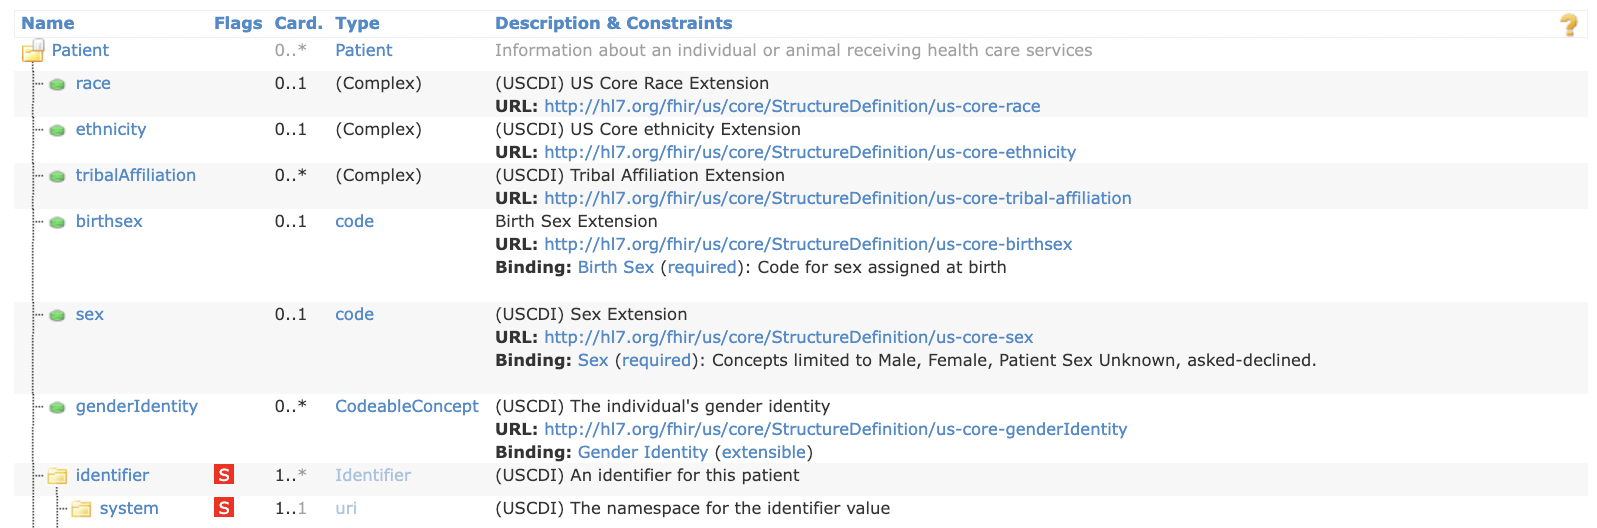Image resolution: width=1597 pixels, height=528 pixels.
Task: Open the CodeableConcept type link
Action: point(406,406)
